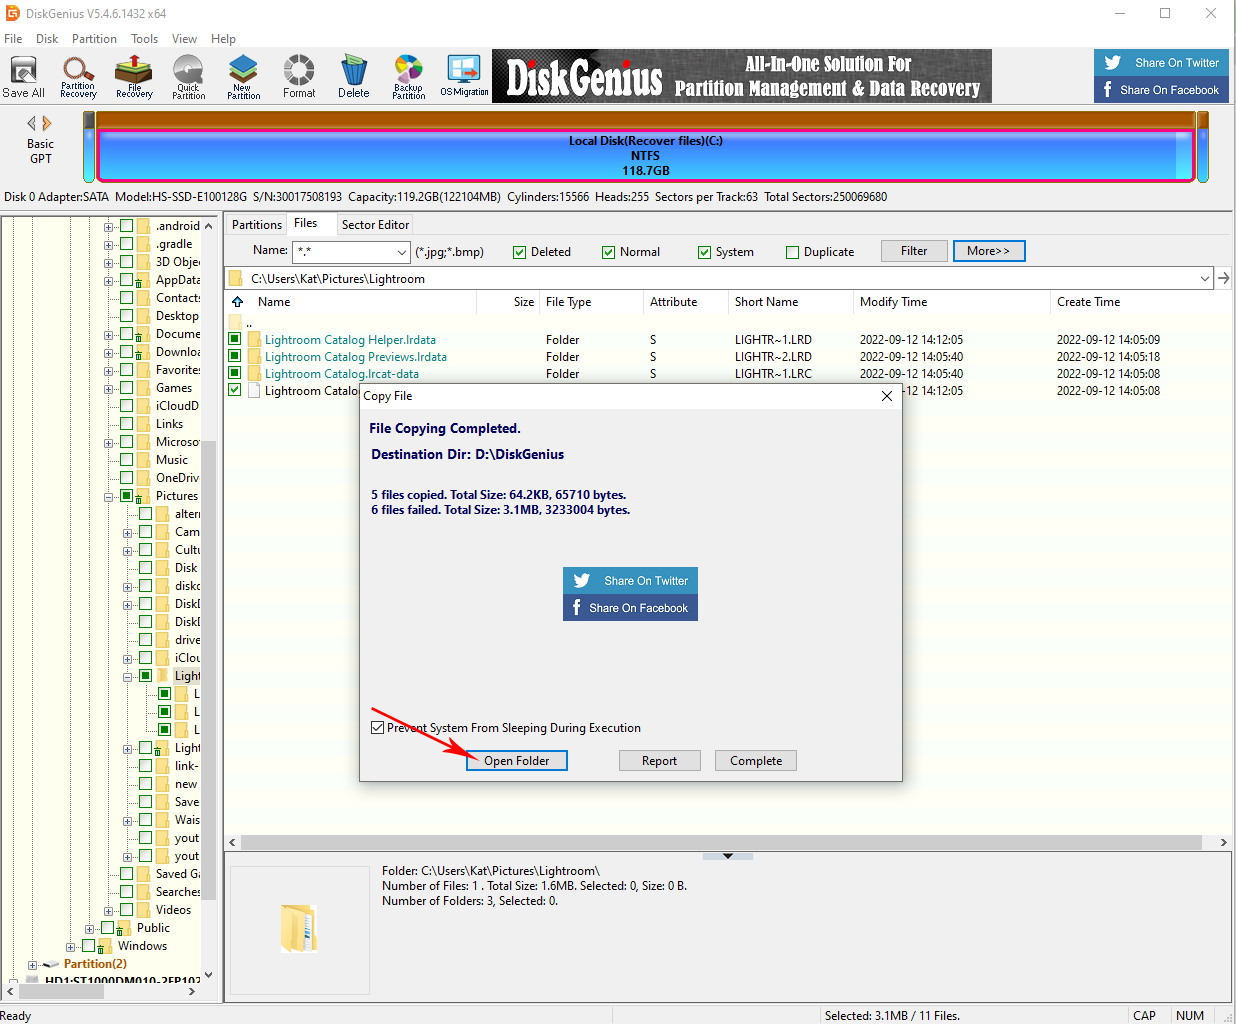Launch the File Recovery tool
Viewport: 1236px width, 1024px height.
(x=134, y=77)
